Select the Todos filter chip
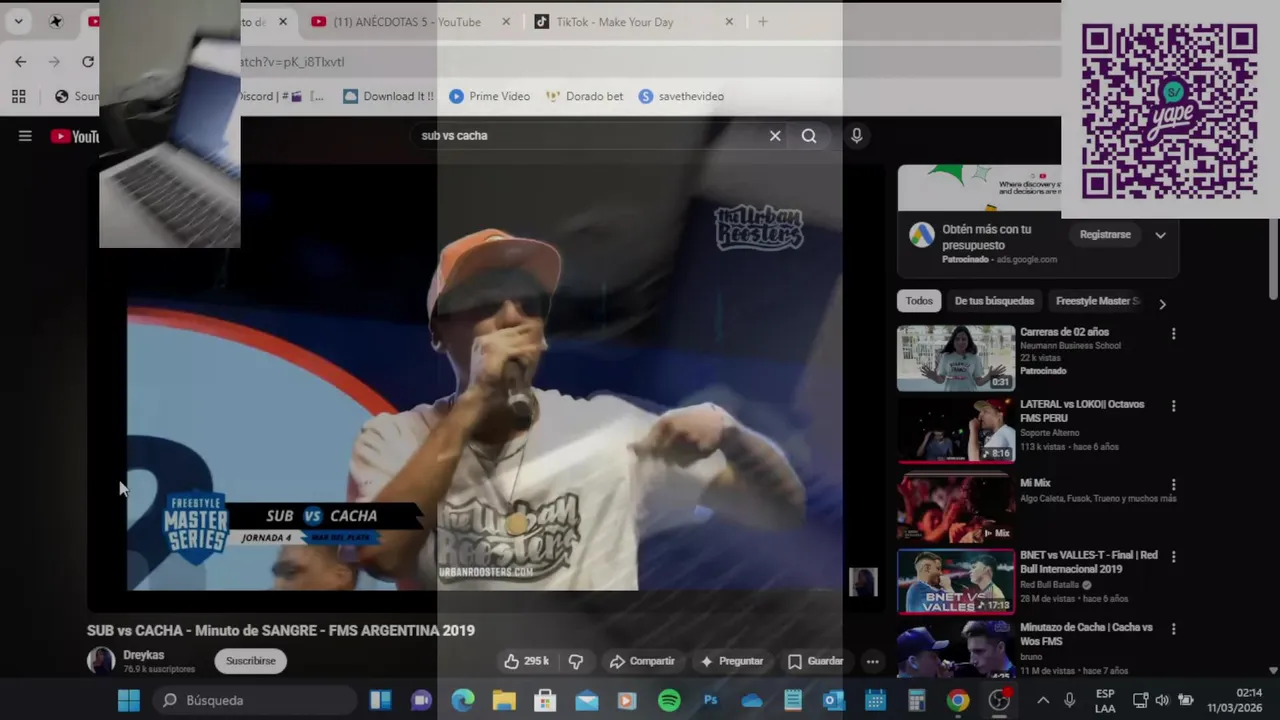 point(919,301)
